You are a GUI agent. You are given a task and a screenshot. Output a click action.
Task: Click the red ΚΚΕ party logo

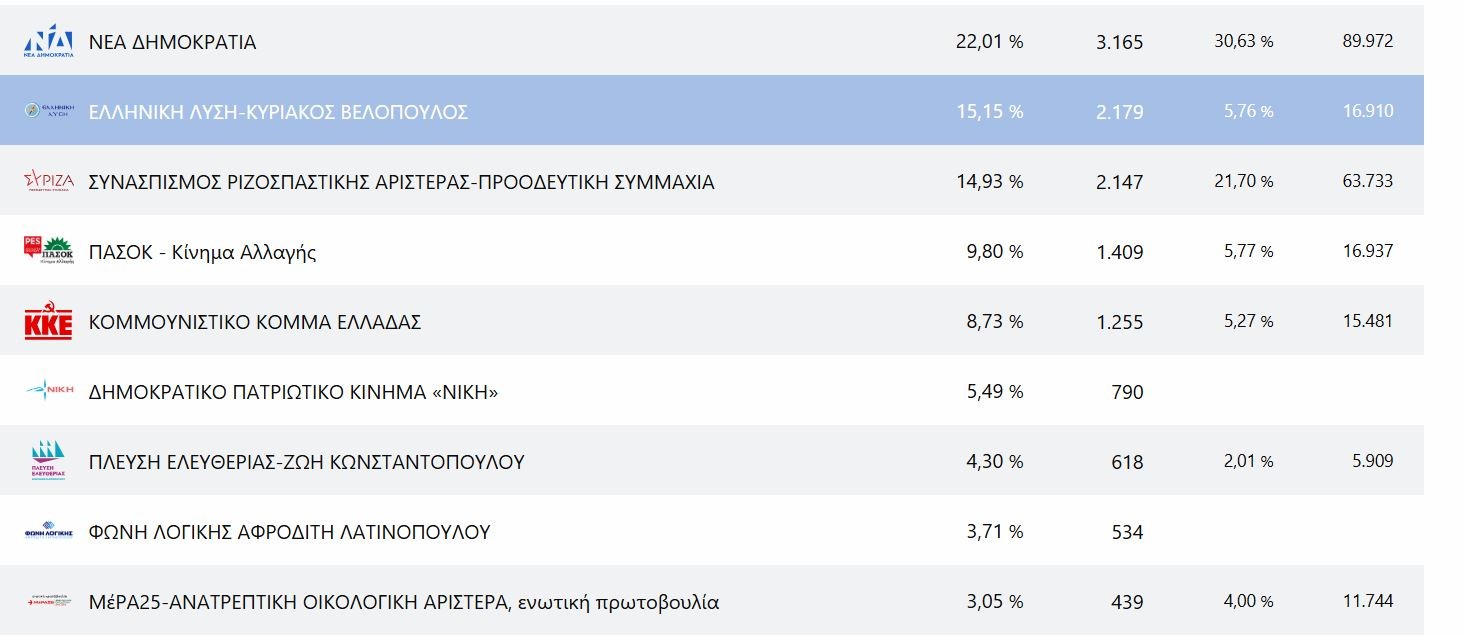(49, 322)
